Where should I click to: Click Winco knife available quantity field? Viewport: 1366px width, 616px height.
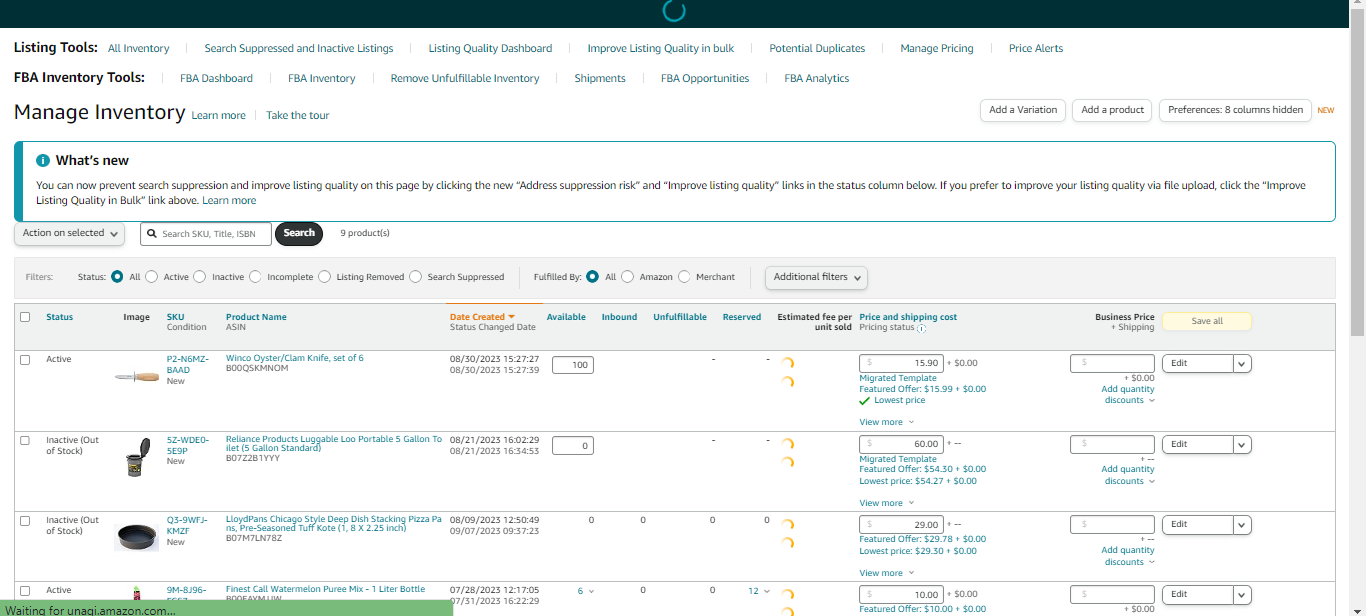pos(573,365)
